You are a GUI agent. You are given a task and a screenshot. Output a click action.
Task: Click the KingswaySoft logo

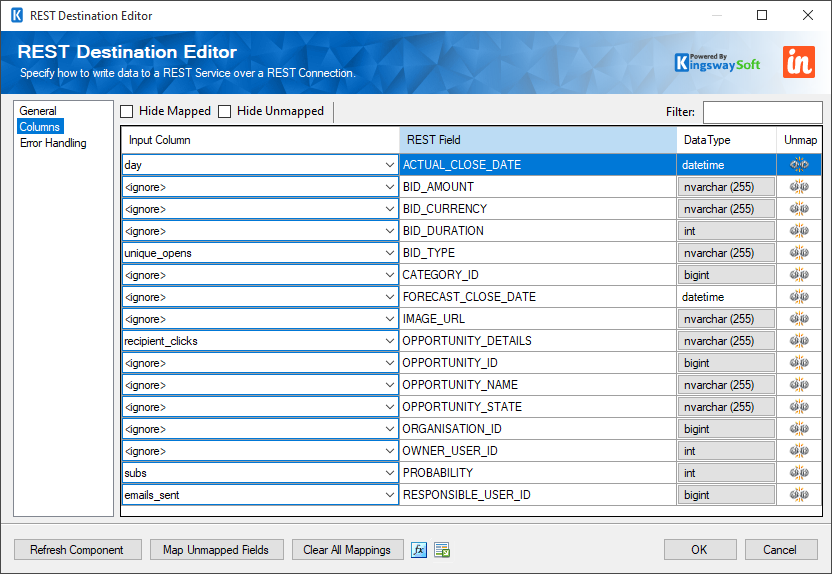tap(717, 63)
